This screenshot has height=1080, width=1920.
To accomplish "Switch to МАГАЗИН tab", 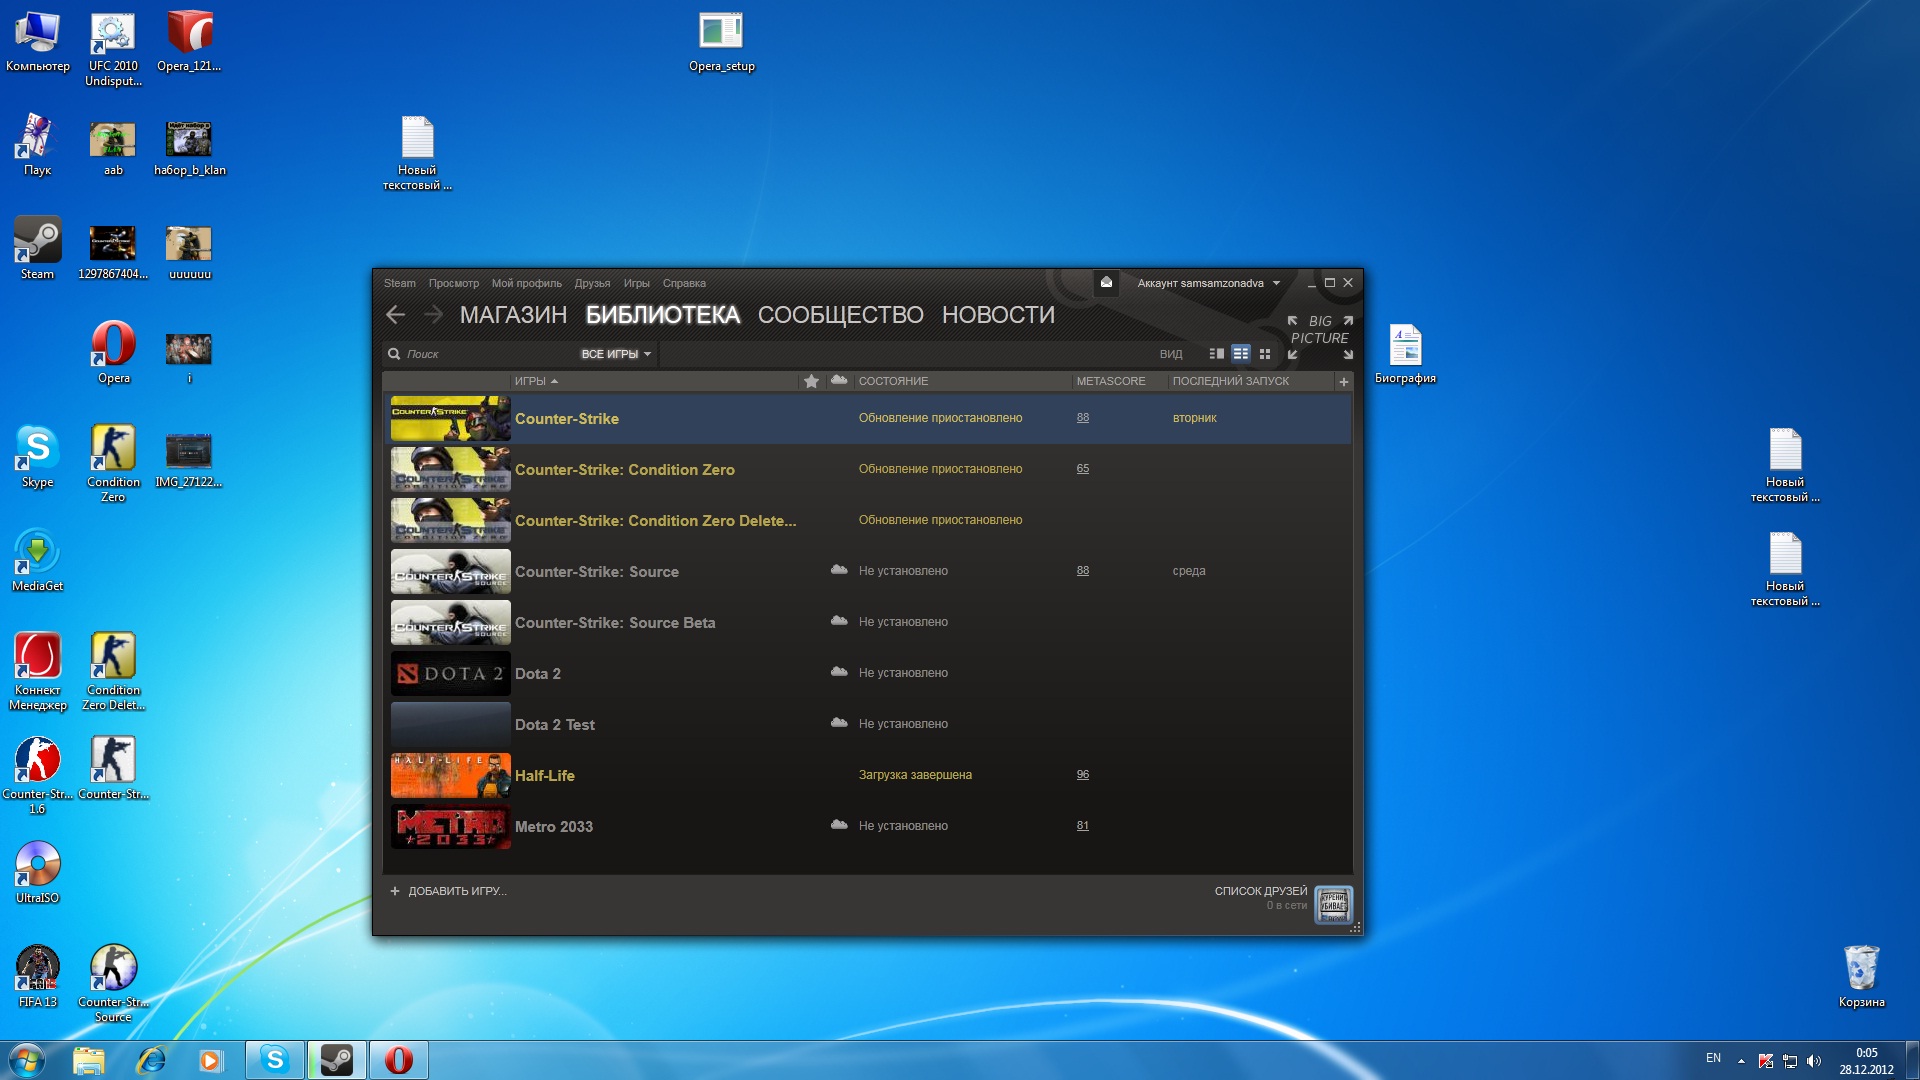I will tap(513, 315).
